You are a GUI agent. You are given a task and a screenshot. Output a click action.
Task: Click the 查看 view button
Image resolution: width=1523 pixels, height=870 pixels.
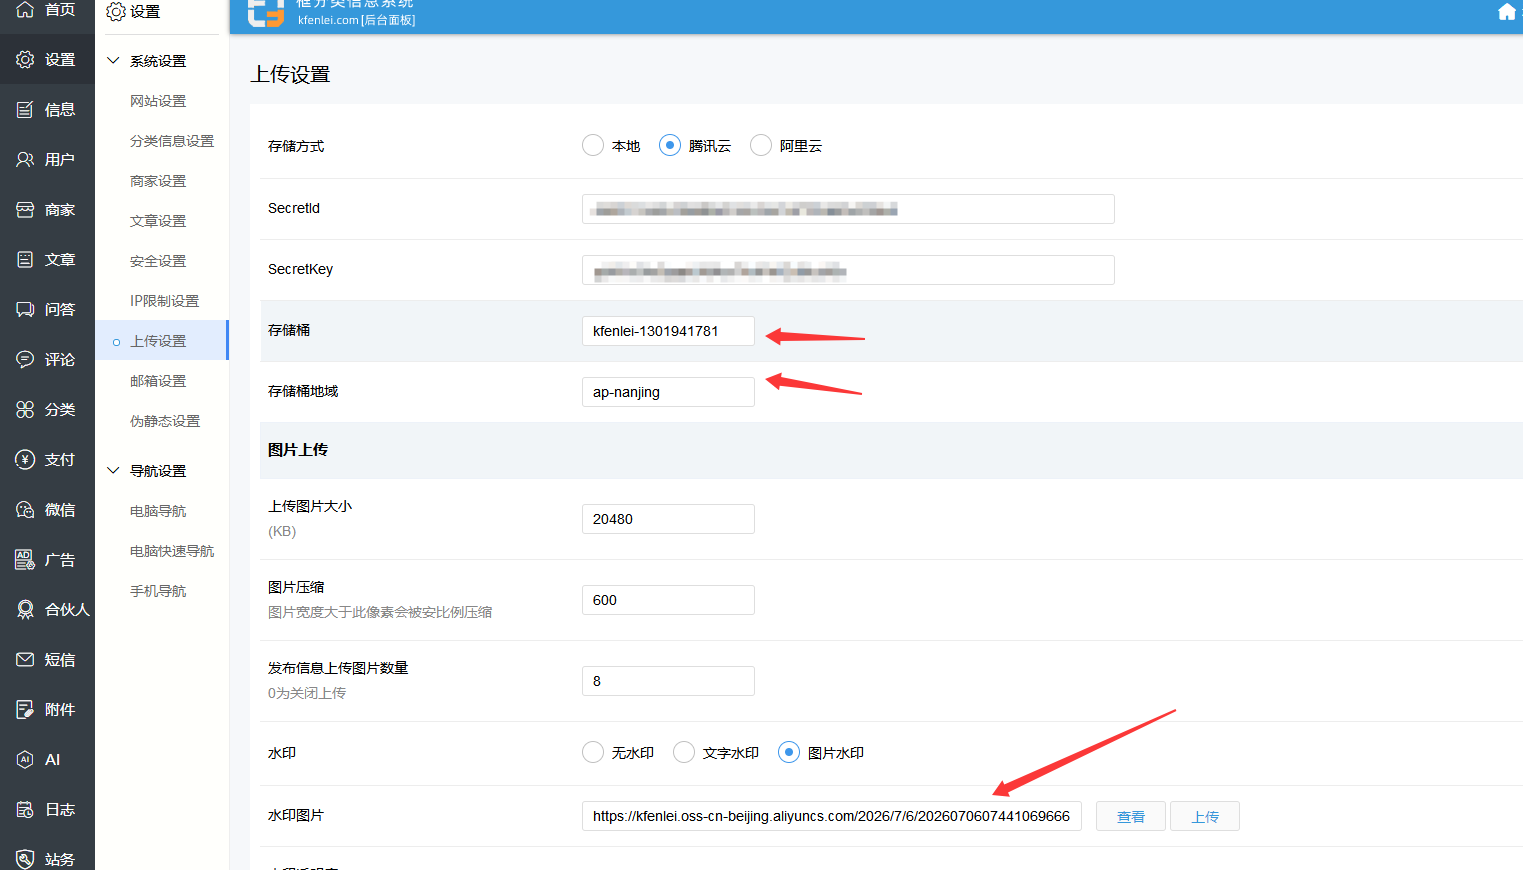[1131, 816]
